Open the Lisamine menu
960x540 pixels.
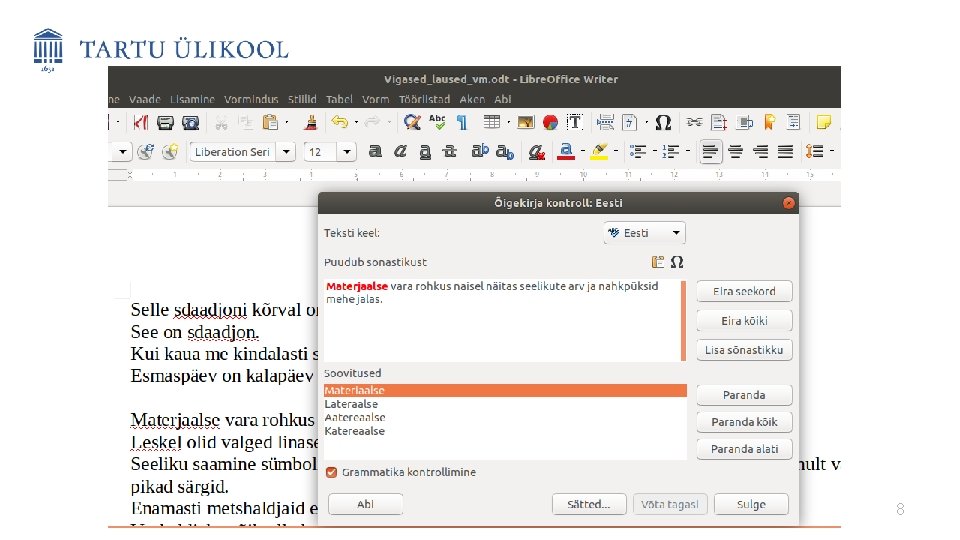pos(192,99)
